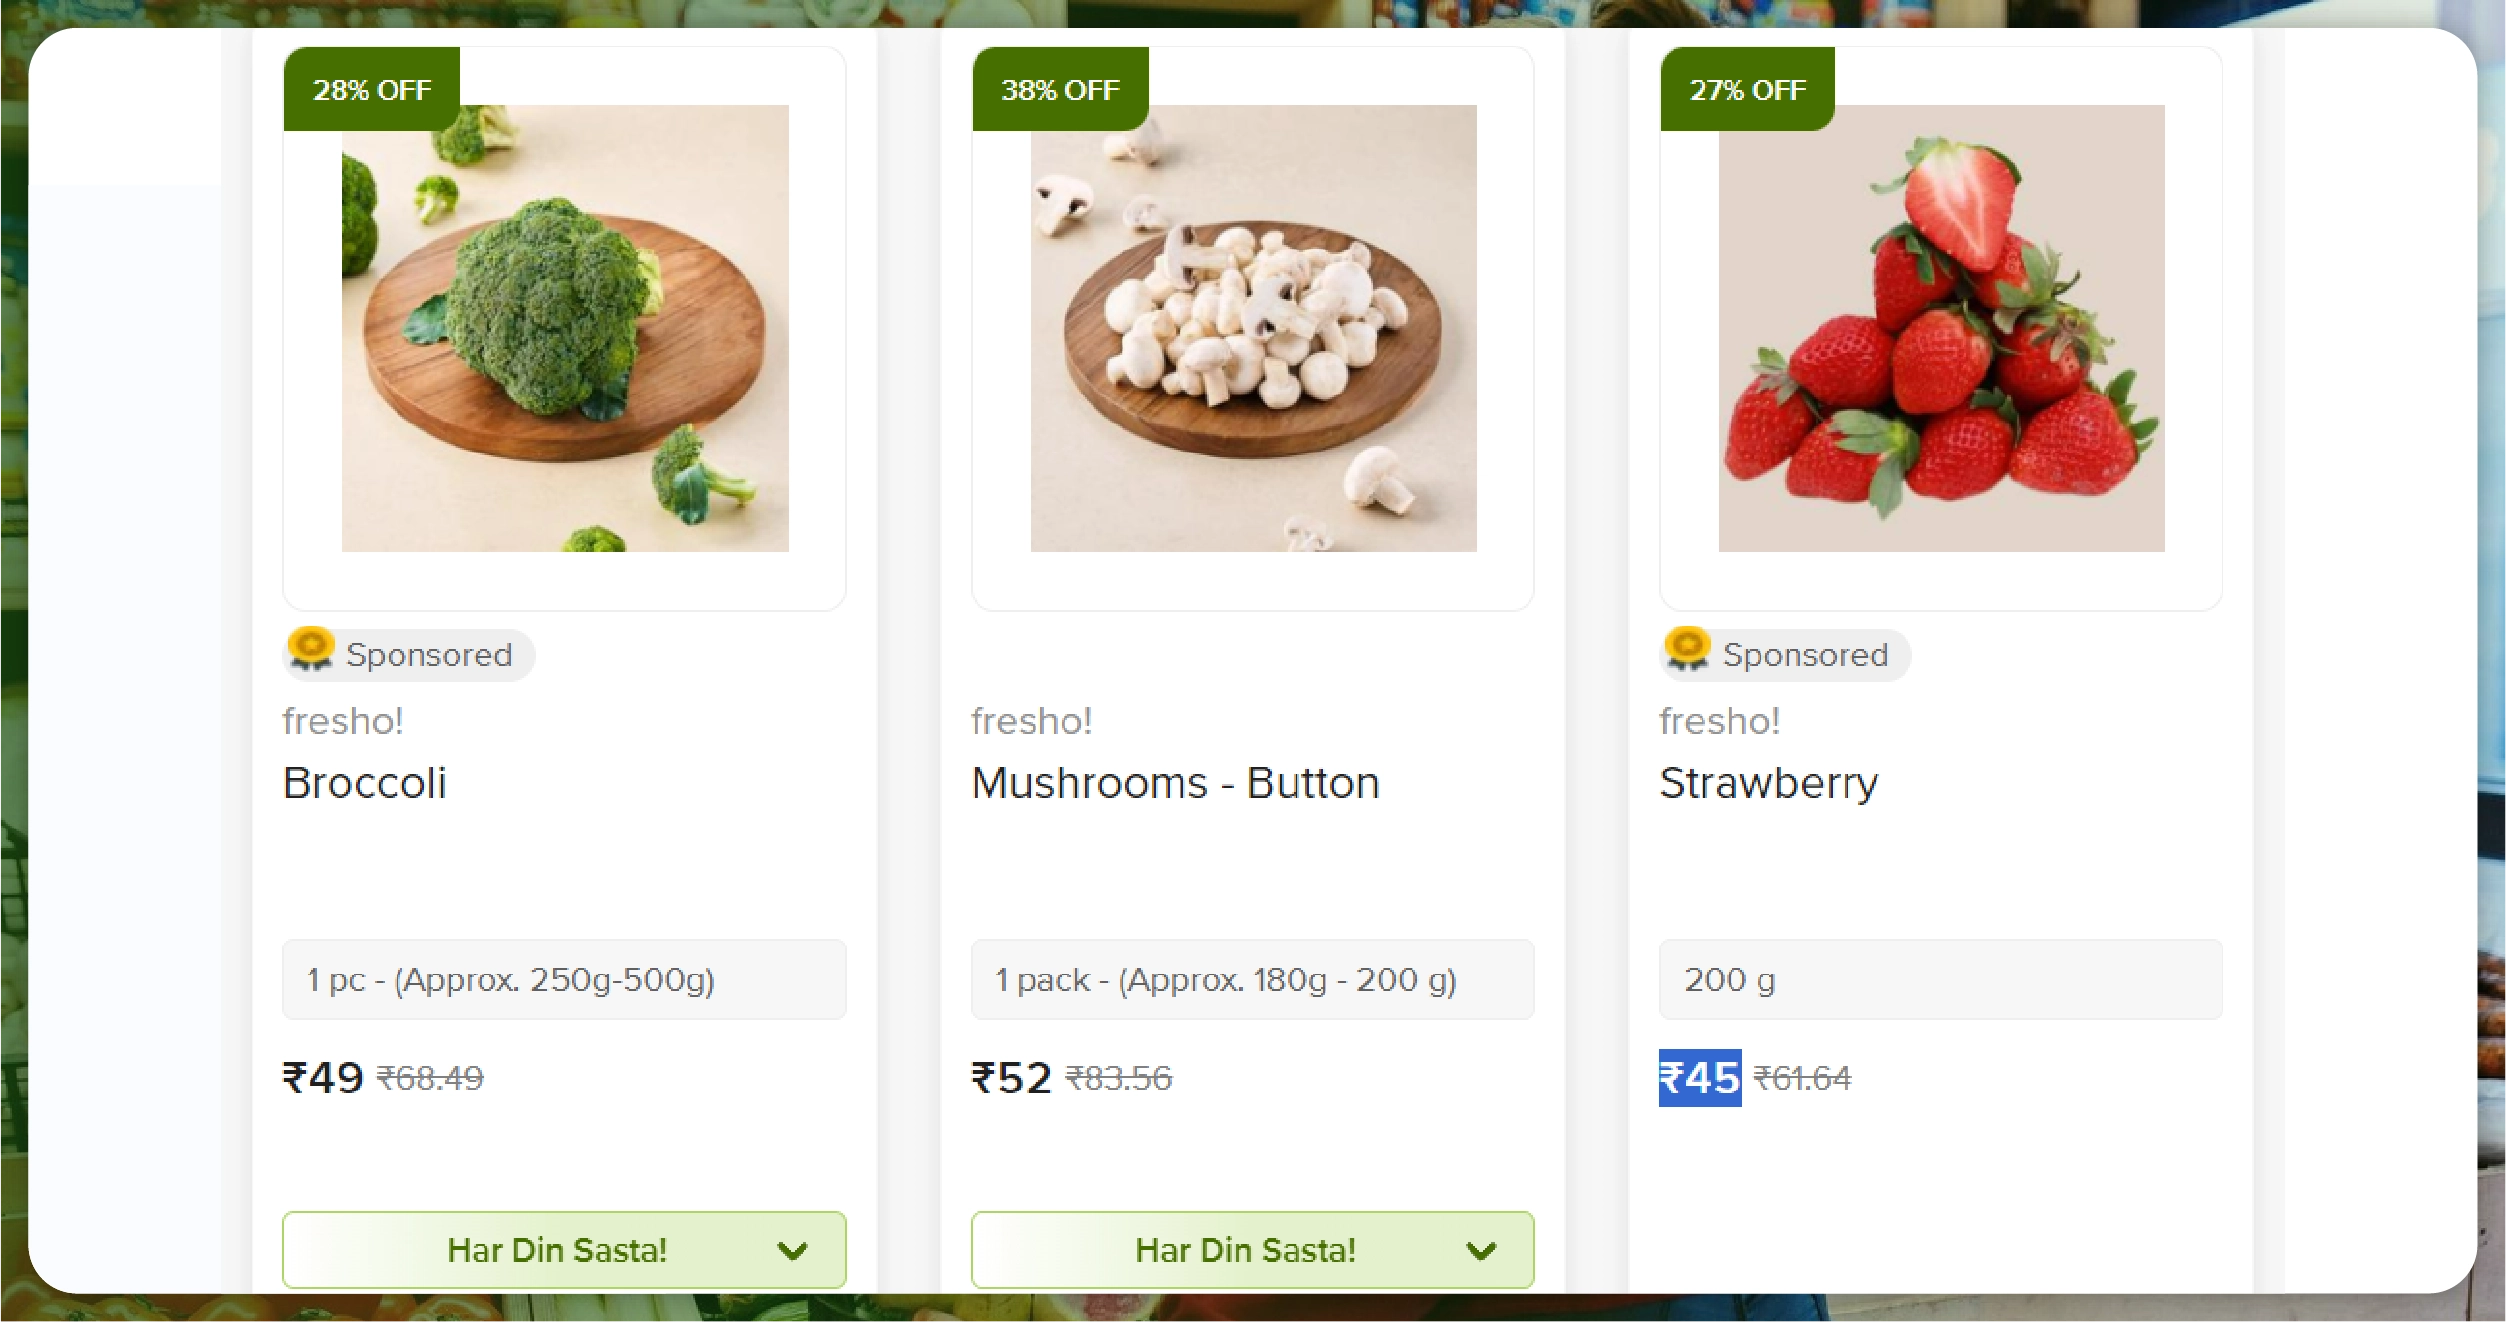Click the fresho! brand above Broccoli

(x=343, y=721)
